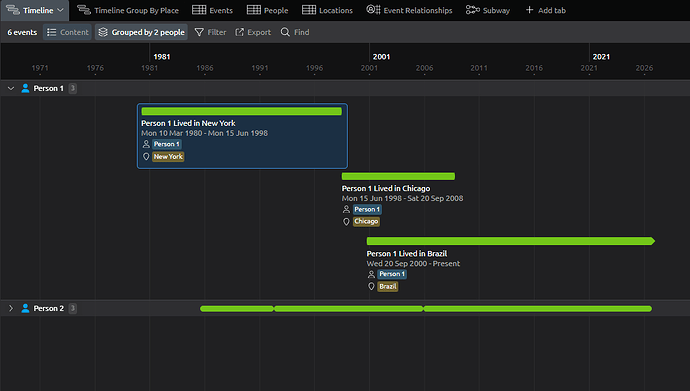The width and height of the screenshot is (690, 391).
Task: Click the Person 1 group avatar icon
Action: (x=25, y=88)
